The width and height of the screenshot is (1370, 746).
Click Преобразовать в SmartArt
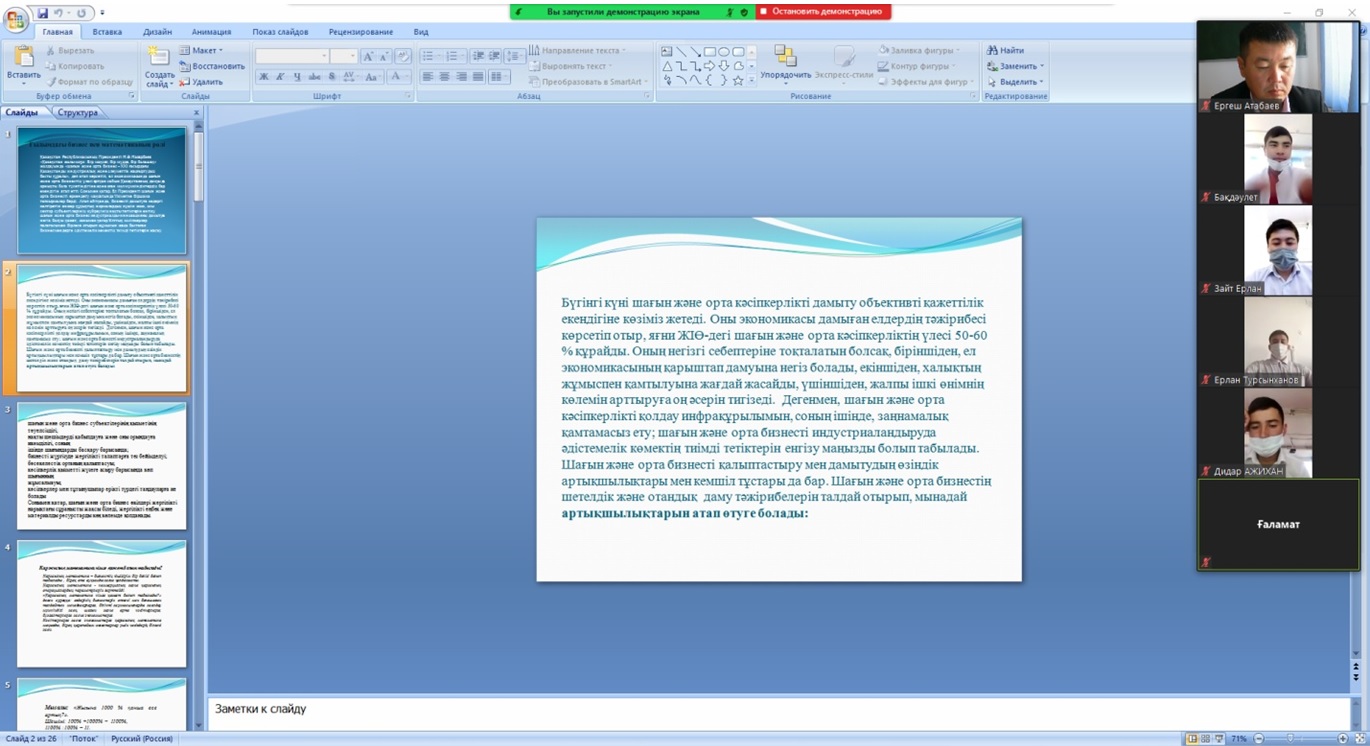point(586,82)
